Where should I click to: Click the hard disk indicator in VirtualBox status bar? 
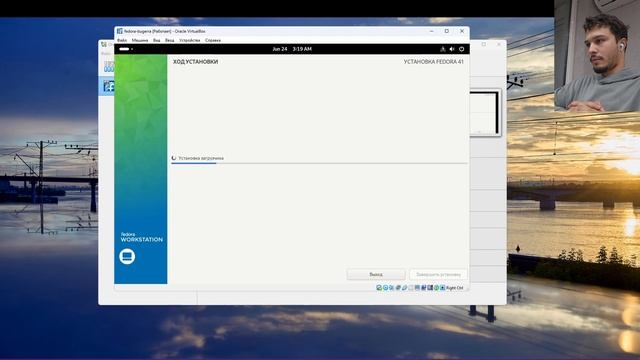pos(379,288)
